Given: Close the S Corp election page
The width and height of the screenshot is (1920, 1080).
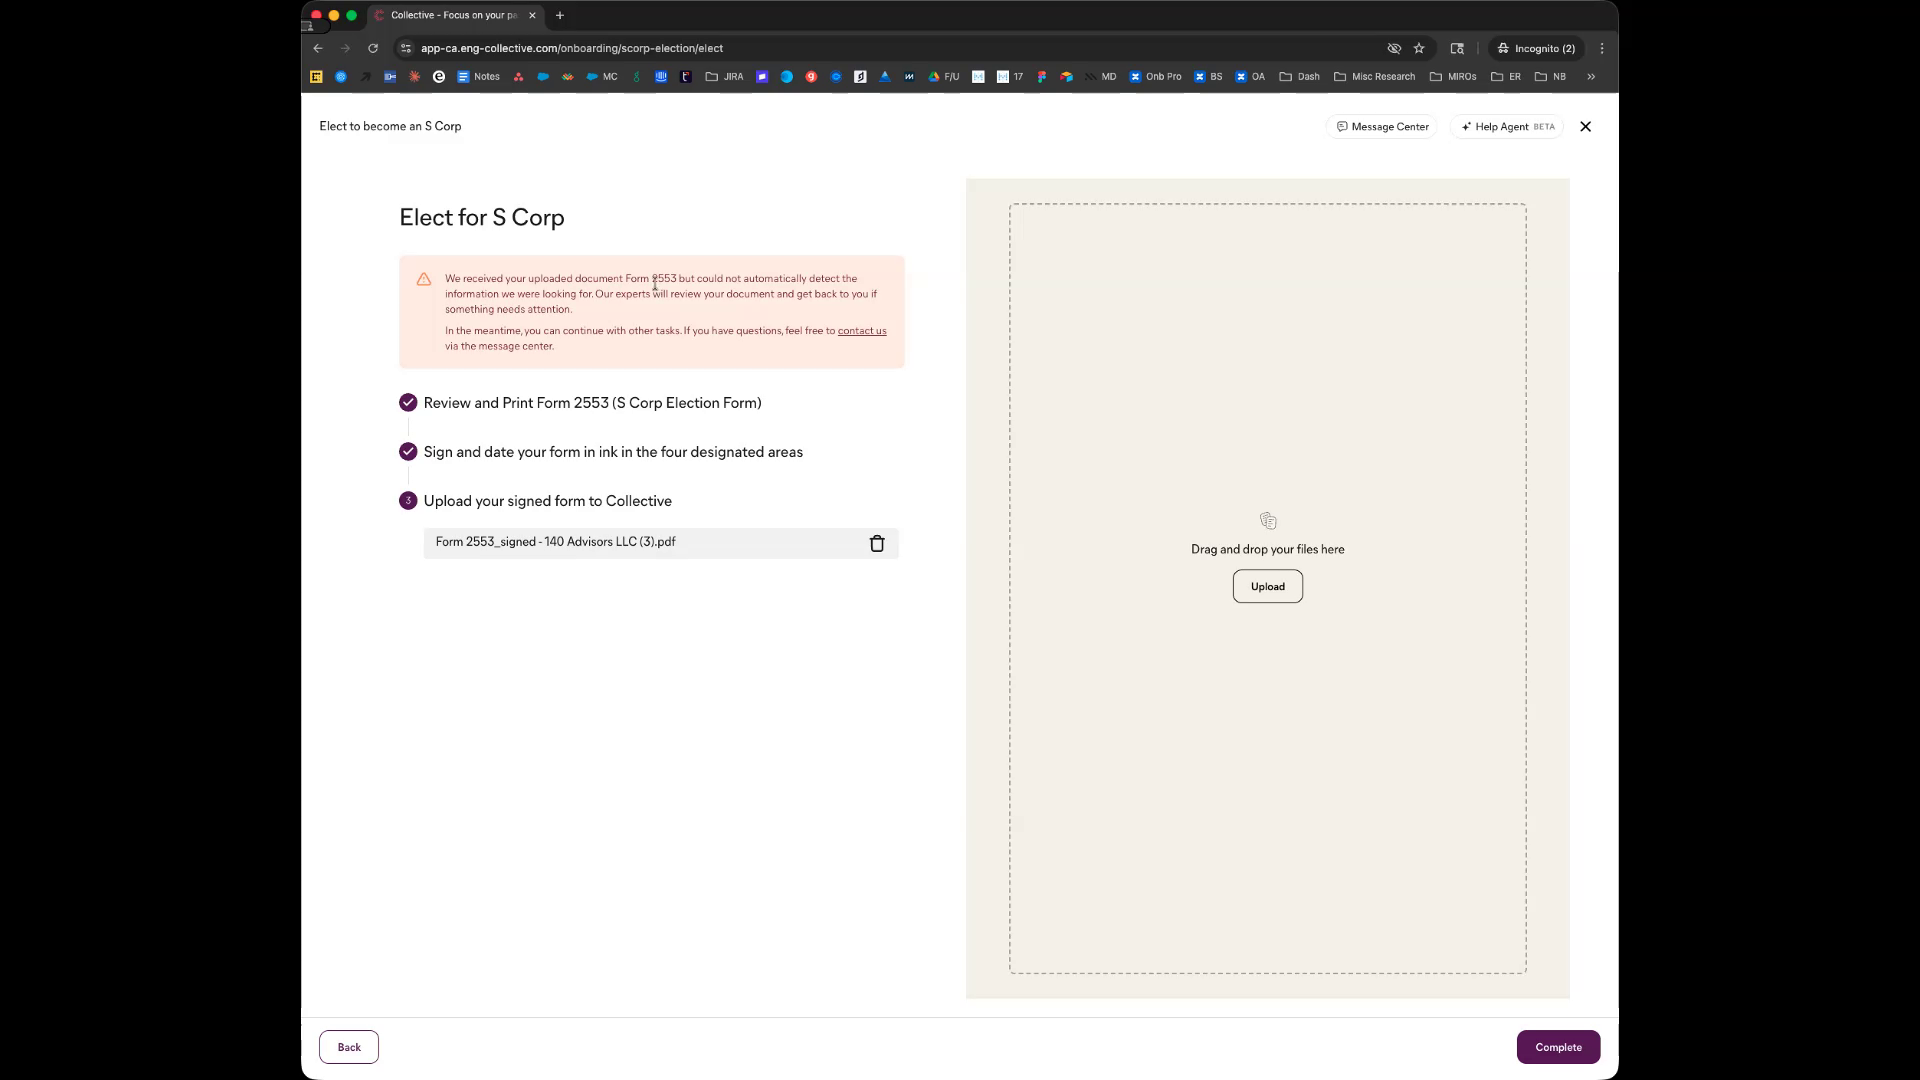Looking at the screenshot, I should (1585, 127).
